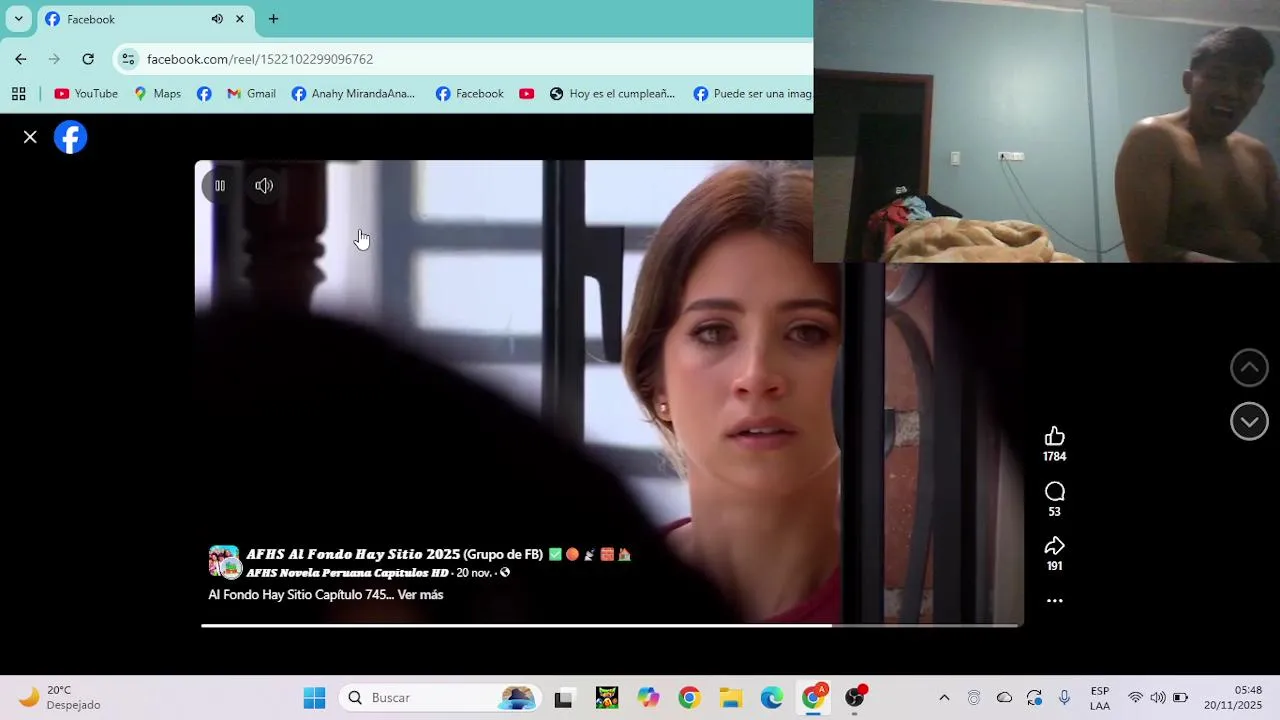
Task: Open Microsoft Edge from taskbar
Action: (772, 698)
